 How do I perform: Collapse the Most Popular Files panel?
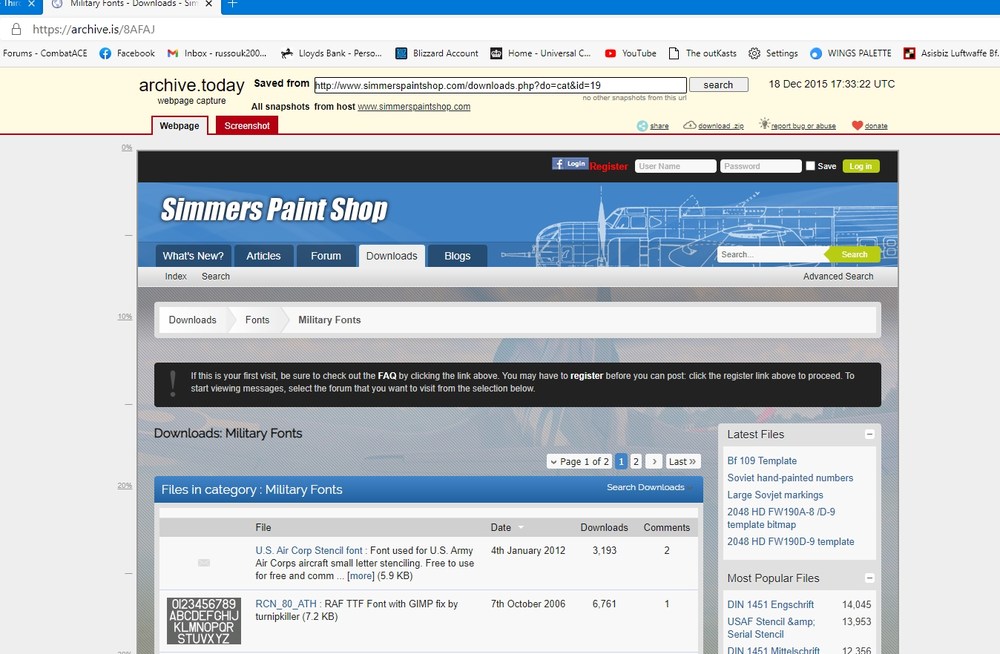(869, 578)
